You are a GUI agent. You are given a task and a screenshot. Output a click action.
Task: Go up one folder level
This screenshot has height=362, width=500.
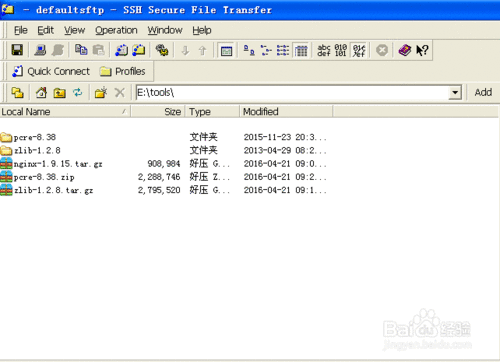59,92
